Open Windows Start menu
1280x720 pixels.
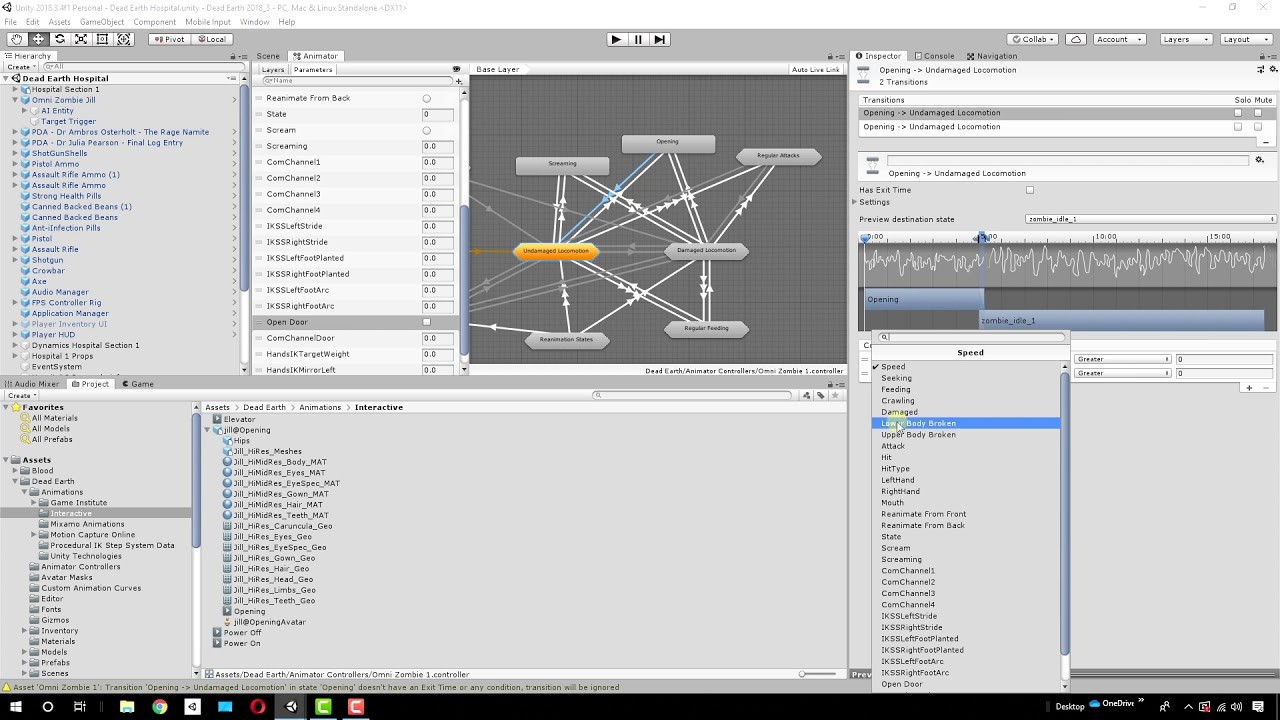[16, 707]
